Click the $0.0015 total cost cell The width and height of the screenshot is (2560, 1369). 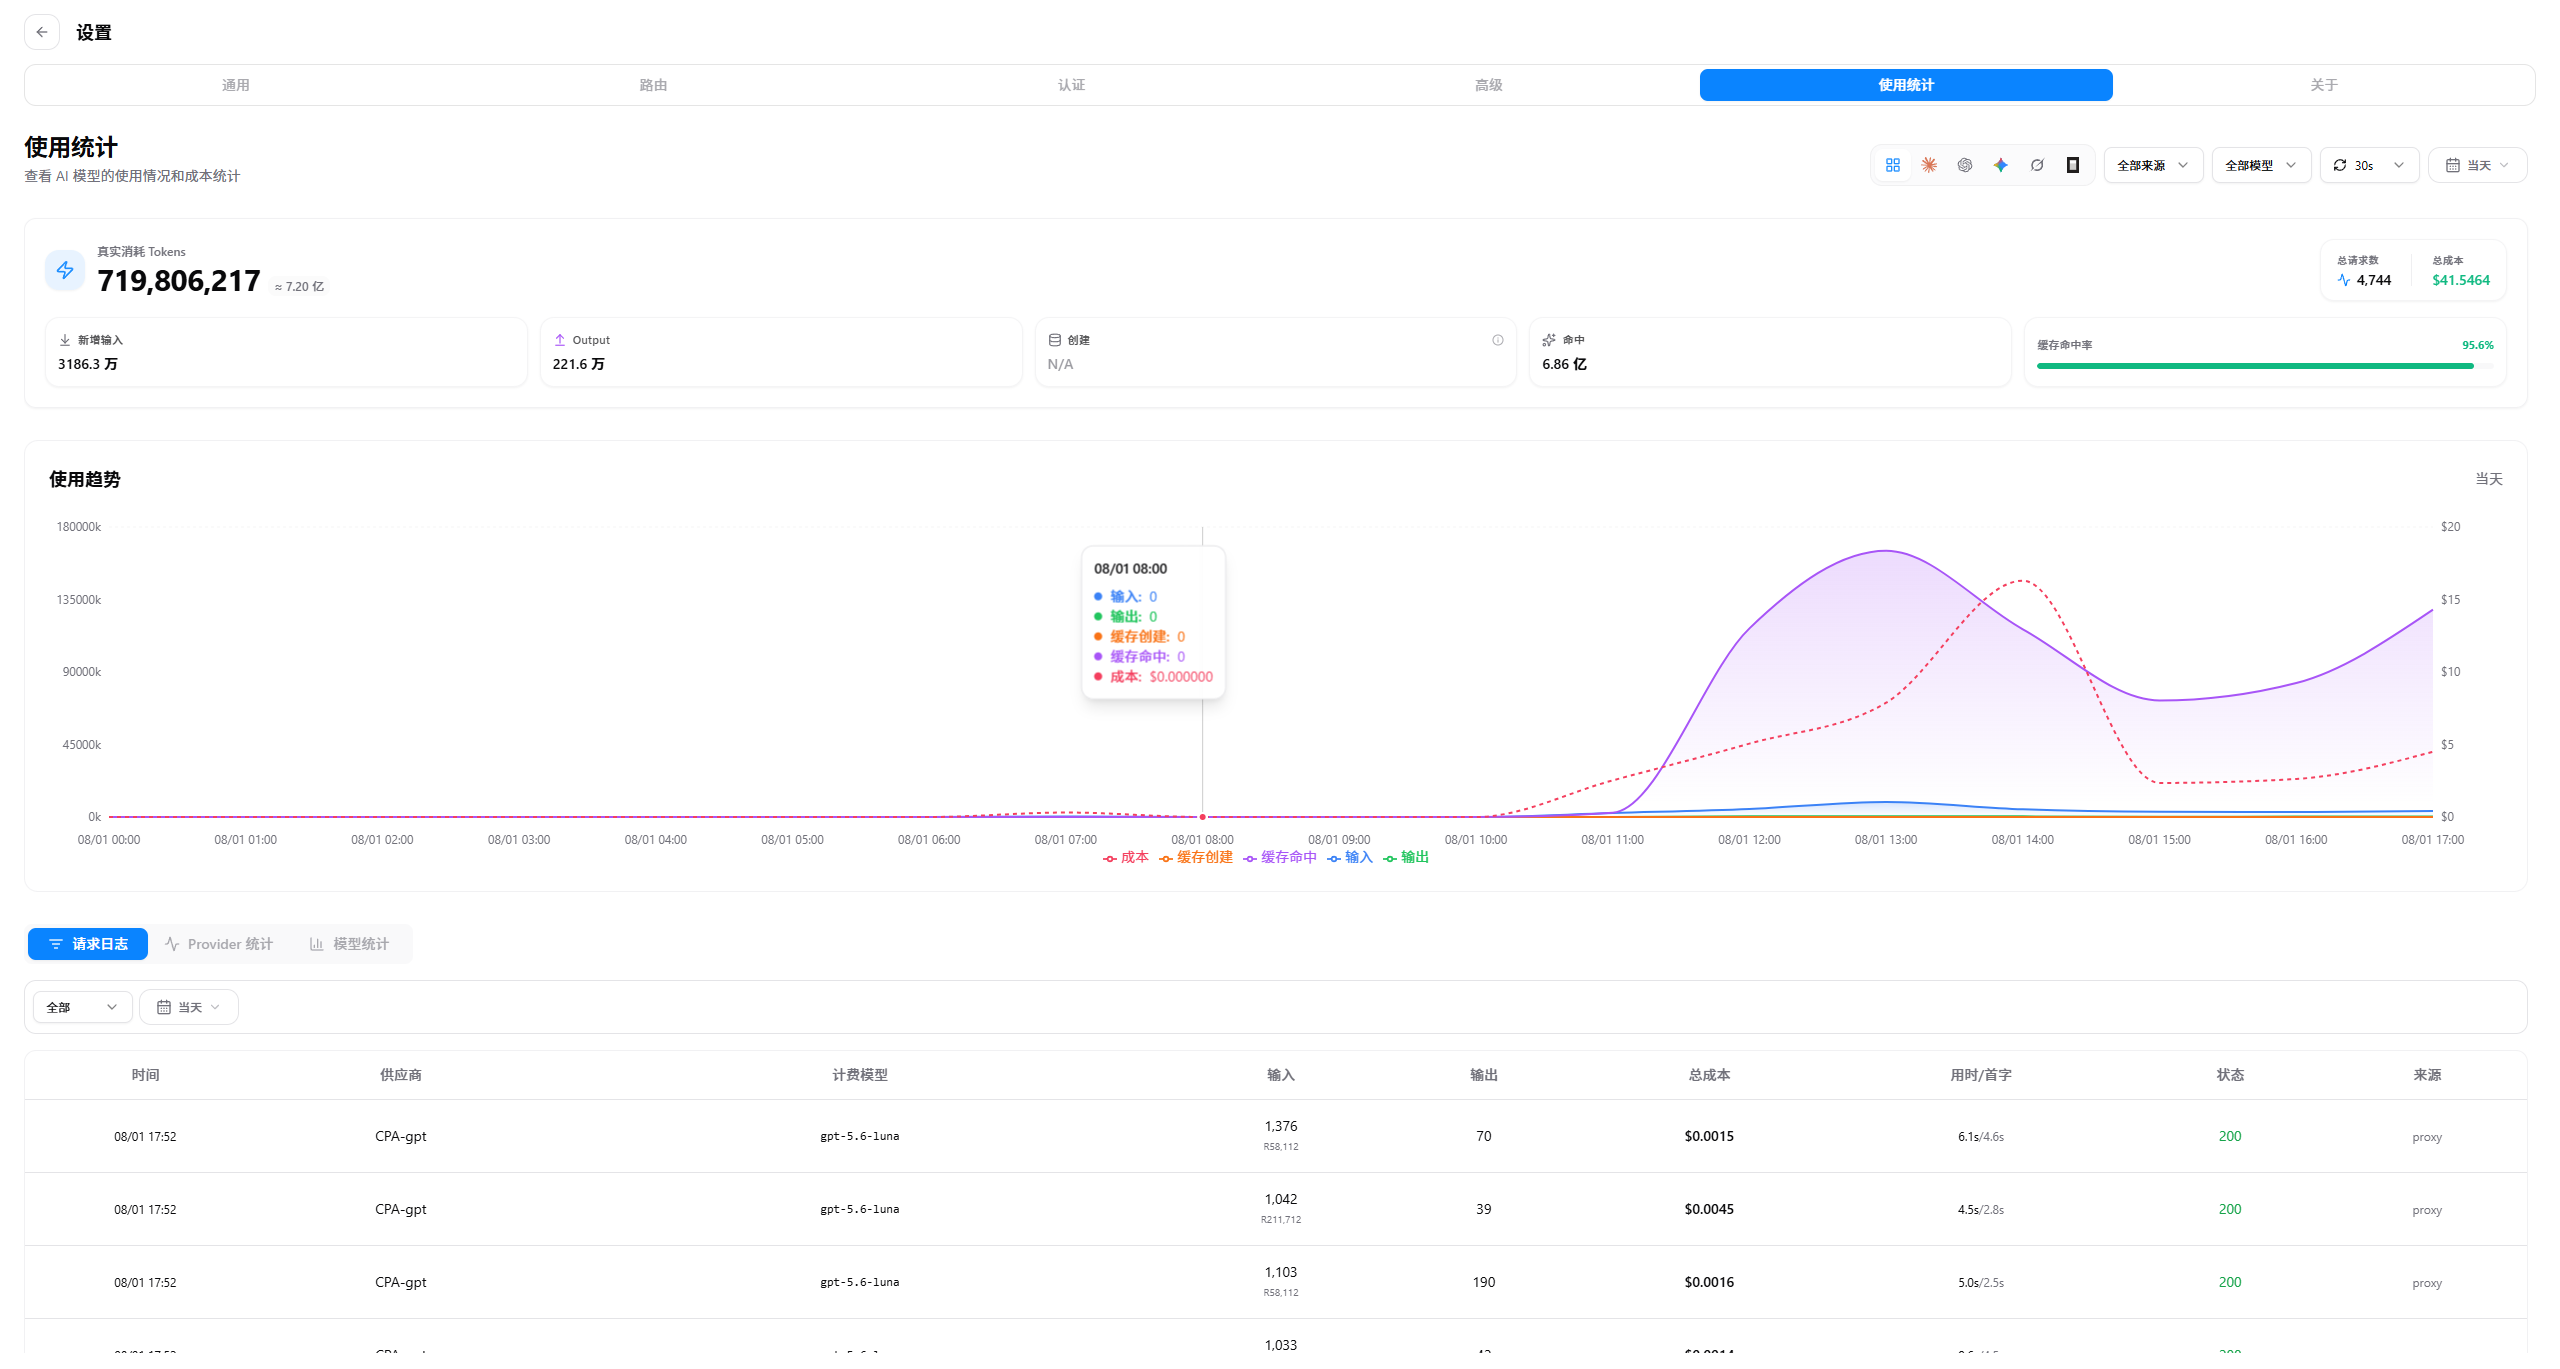(x=1709, y=1136)
